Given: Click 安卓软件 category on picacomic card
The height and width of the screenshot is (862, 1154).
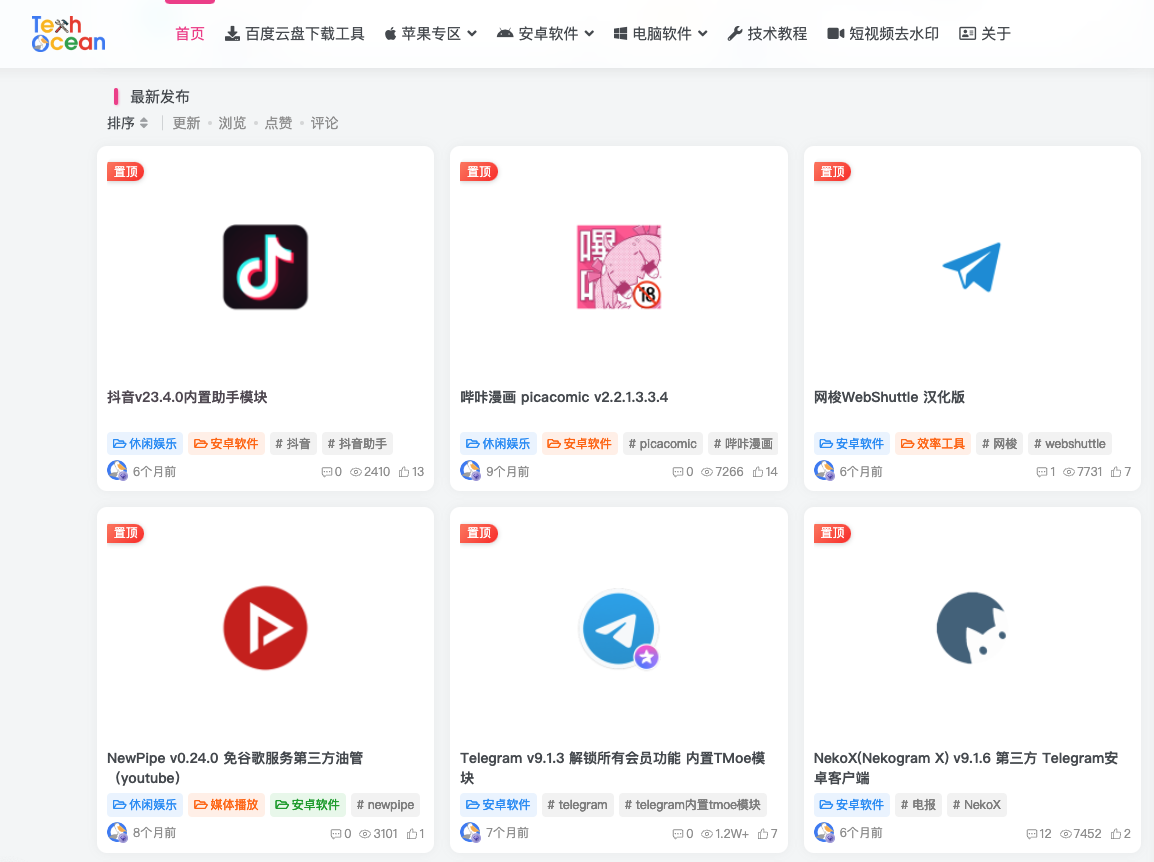Looking at the screenshot, I should 579,444.
